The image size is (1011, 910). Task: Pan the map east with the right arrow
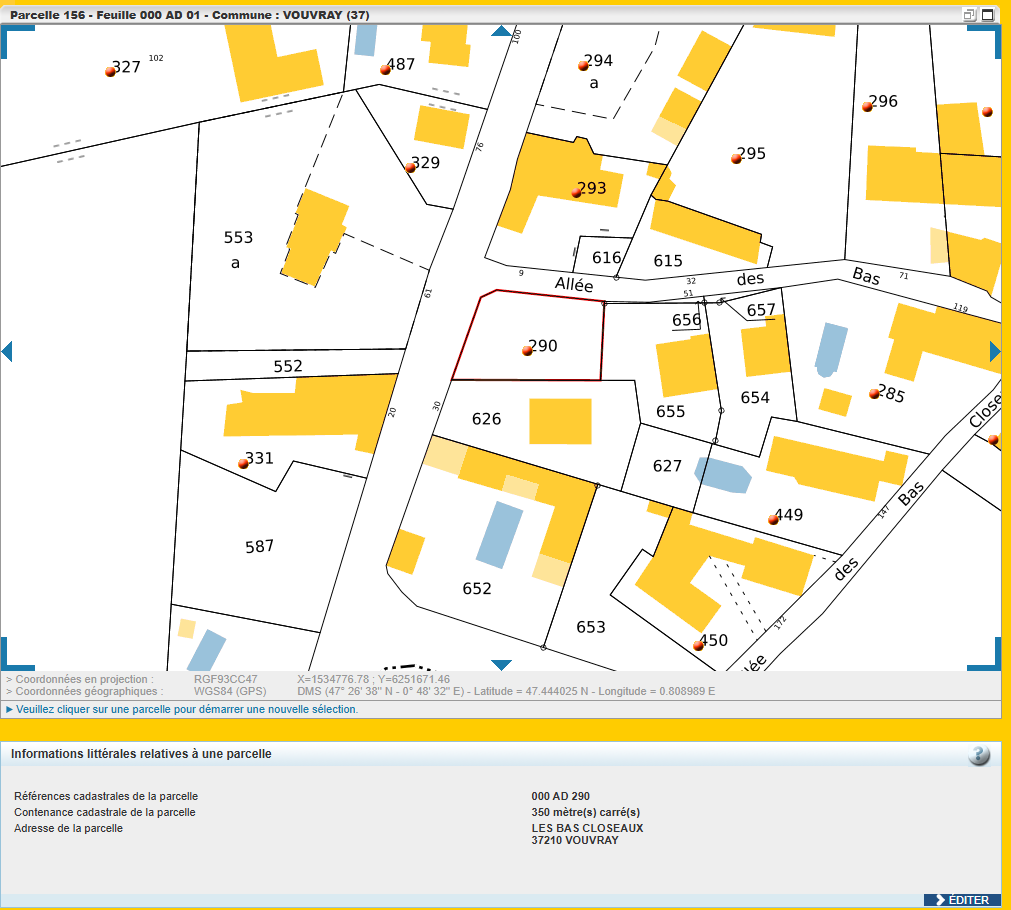(995, 351)
